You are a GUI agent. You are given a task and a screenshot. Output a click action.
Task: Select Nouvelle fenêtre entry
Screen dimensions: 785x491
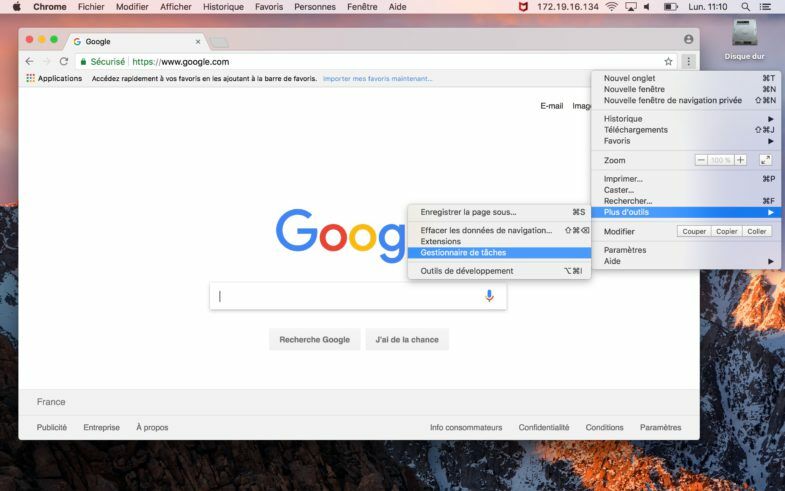point(686,89)
